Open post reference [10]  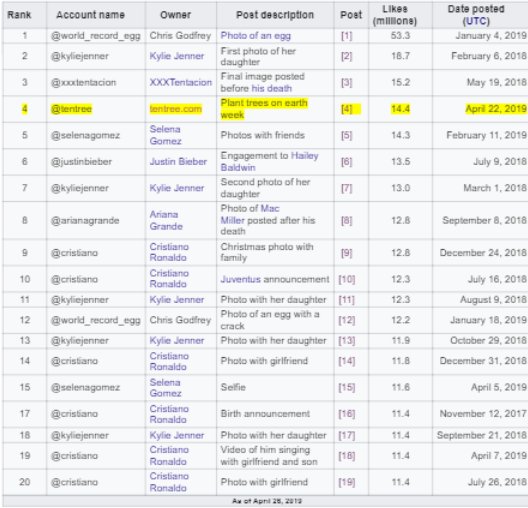pyautogui.click(x=347, y=279)
